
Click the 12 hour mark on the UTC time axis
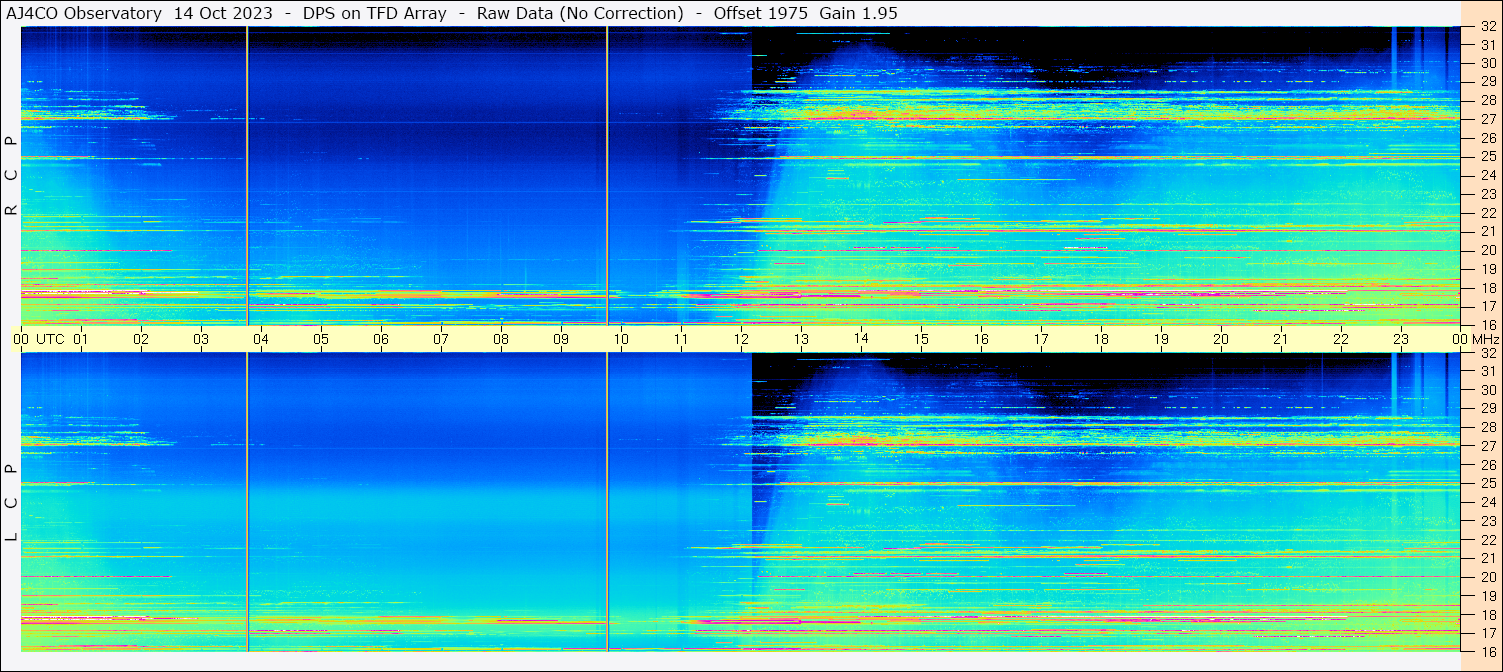pyautogui.click(x=740, y=339)
